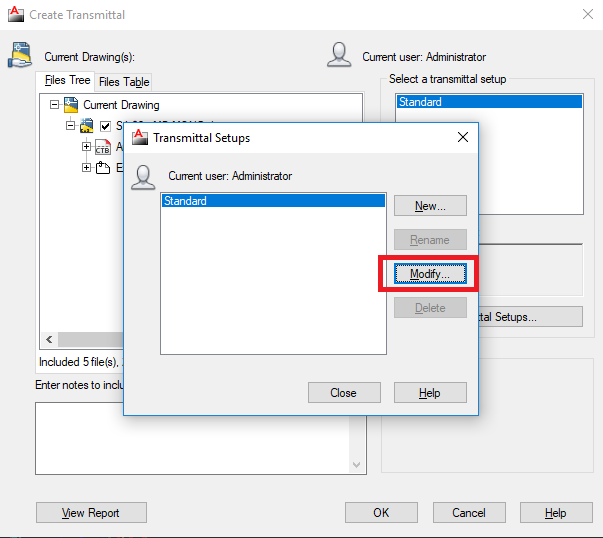
Task: Click the left arrow of the tree's horizontal scrollbar
Action: (48, 340)
